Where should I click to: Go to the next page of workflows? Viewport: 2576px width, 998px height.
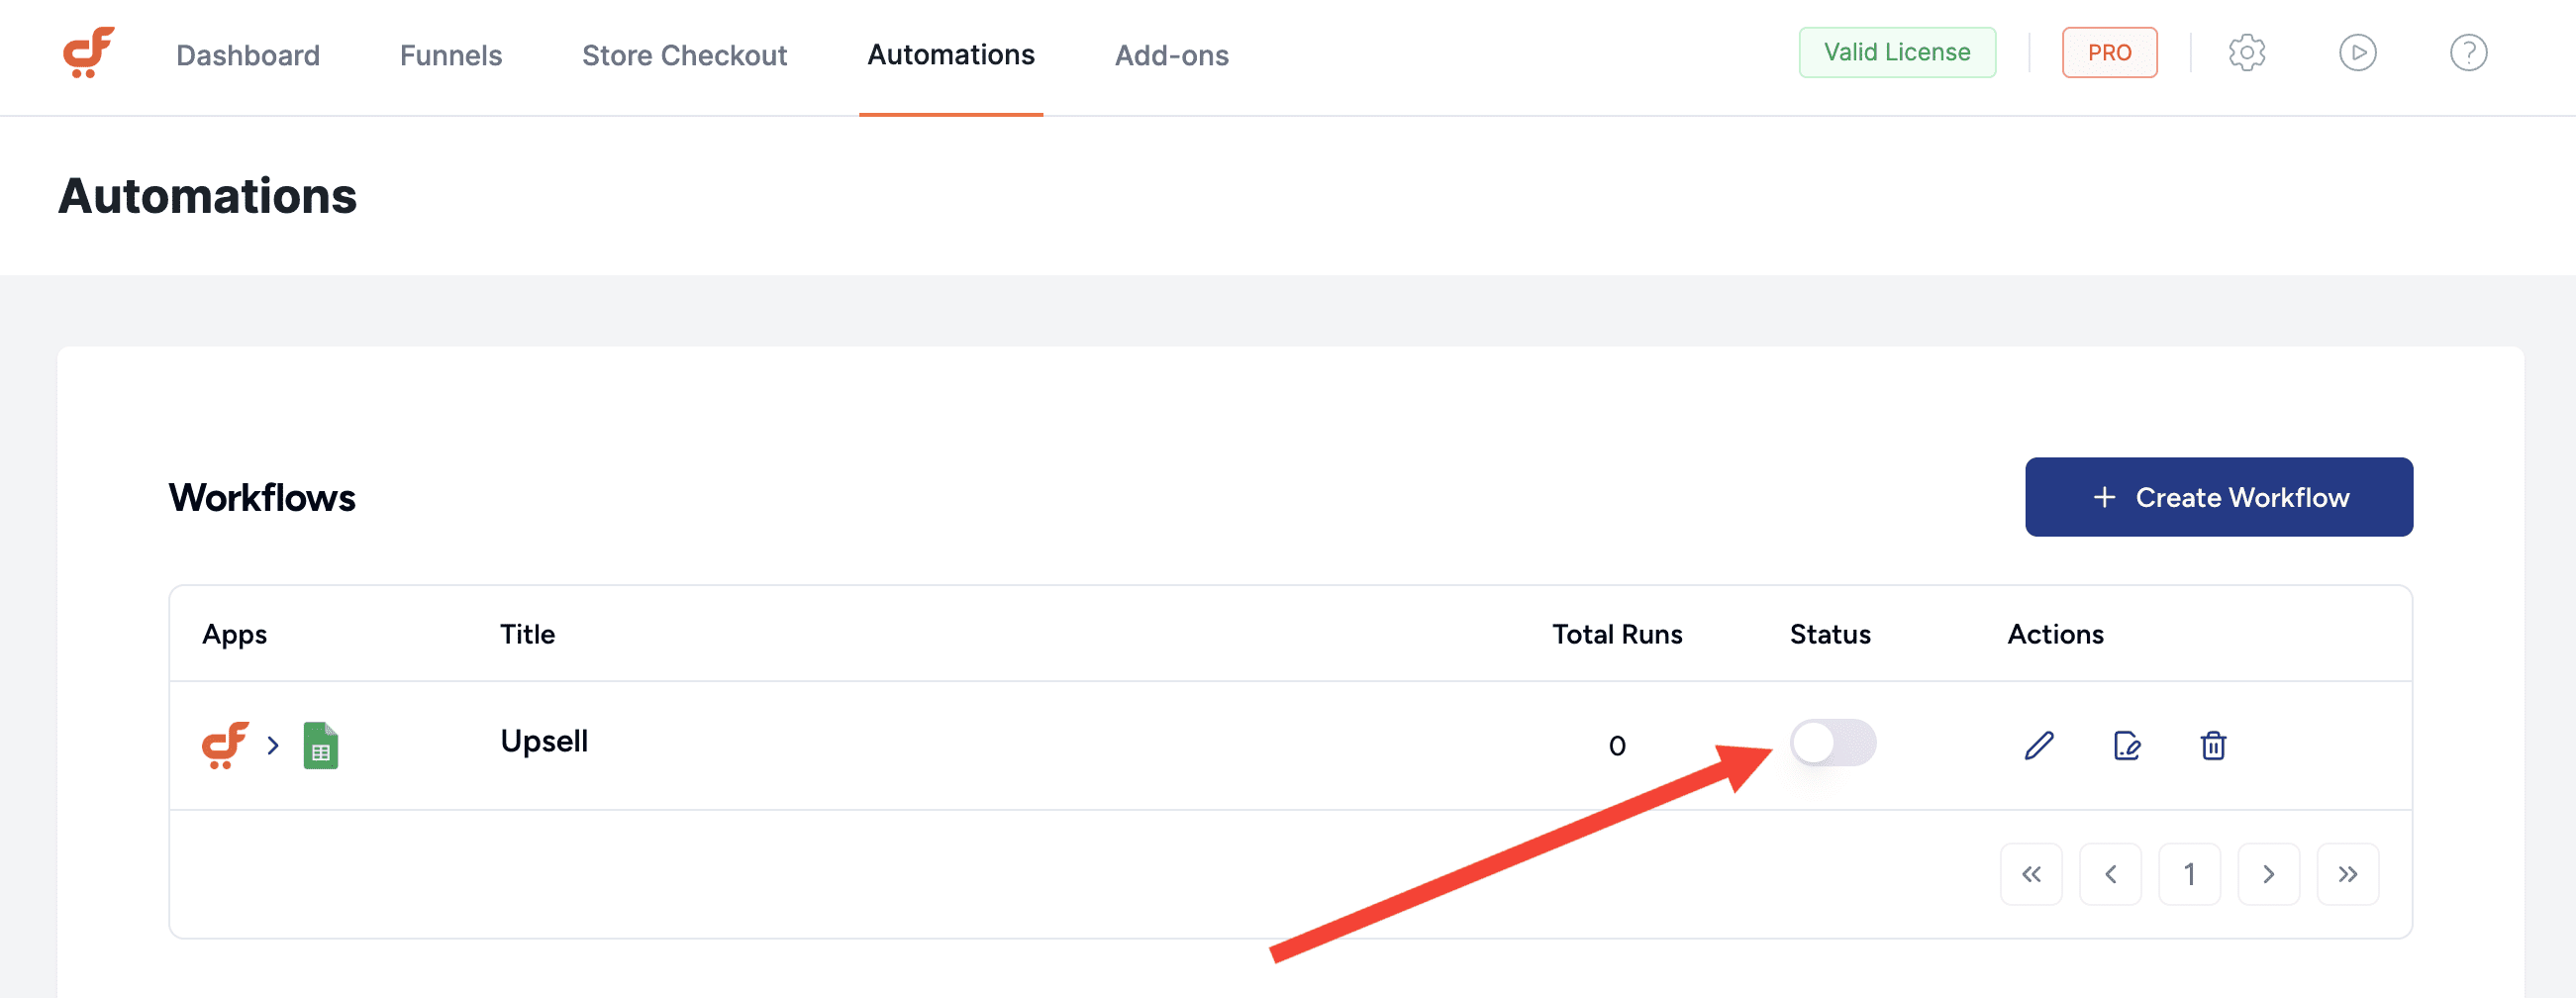pyautogui.click(x=2268, y=874)
